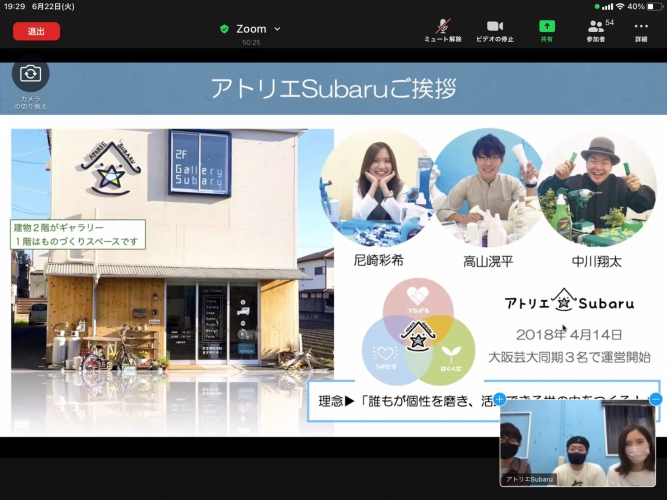The height and width of the screenshot is (500, 667).
Task: Open the Zoom meeting info dropdown
Action: [257, 29]
